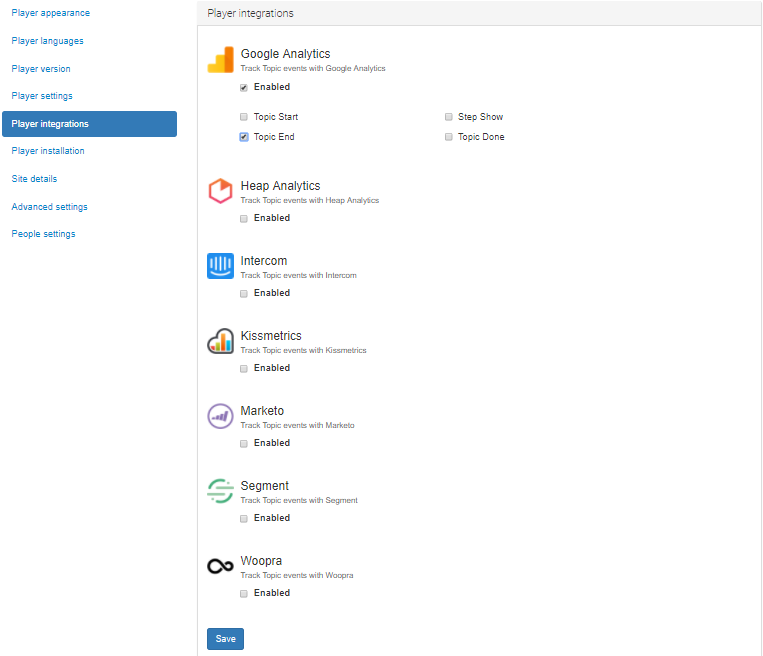Viewport: 763px width, 656px height.
Task: Save the integration settings
Action: coord(225,638)
